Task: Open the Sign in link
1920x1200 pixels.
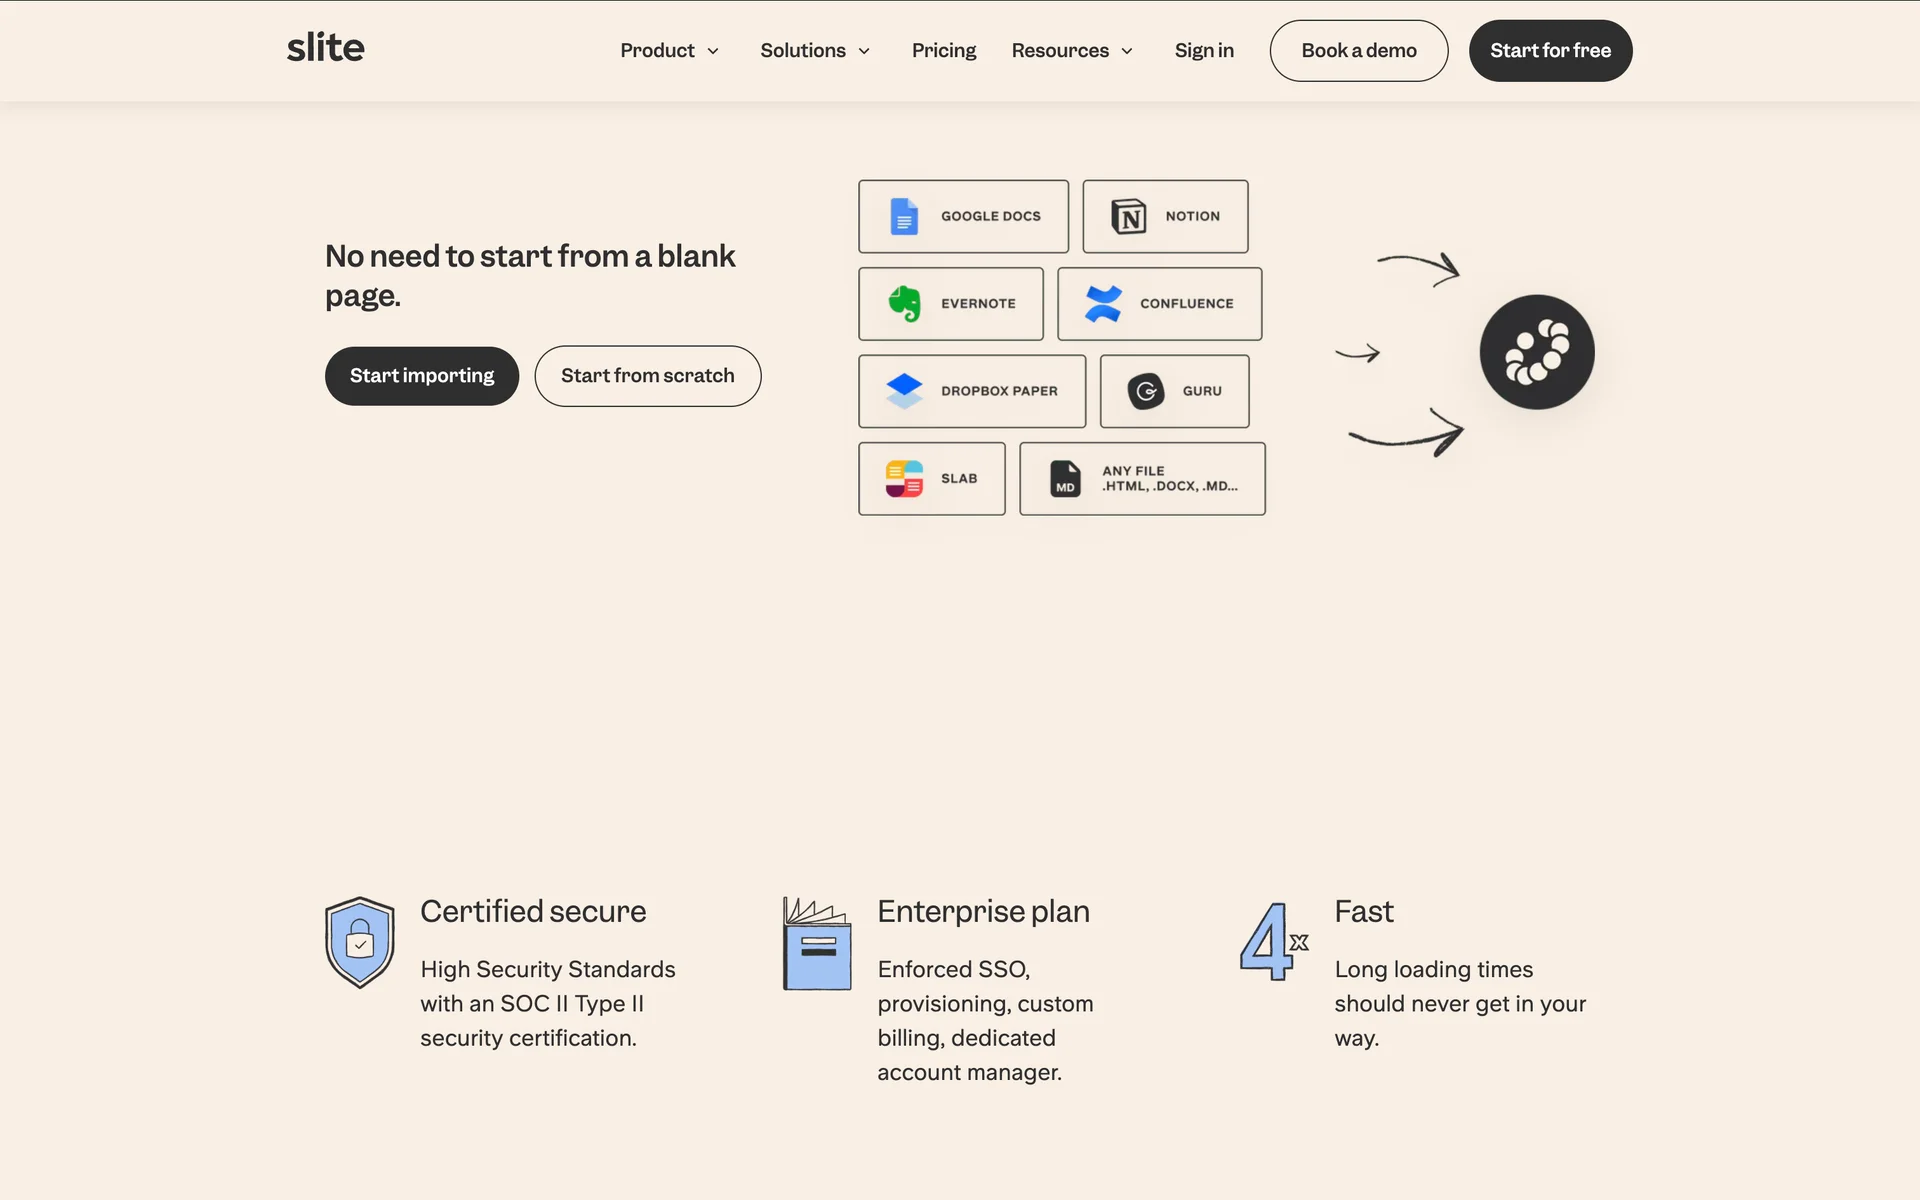Action: (x=1203, y=50)
